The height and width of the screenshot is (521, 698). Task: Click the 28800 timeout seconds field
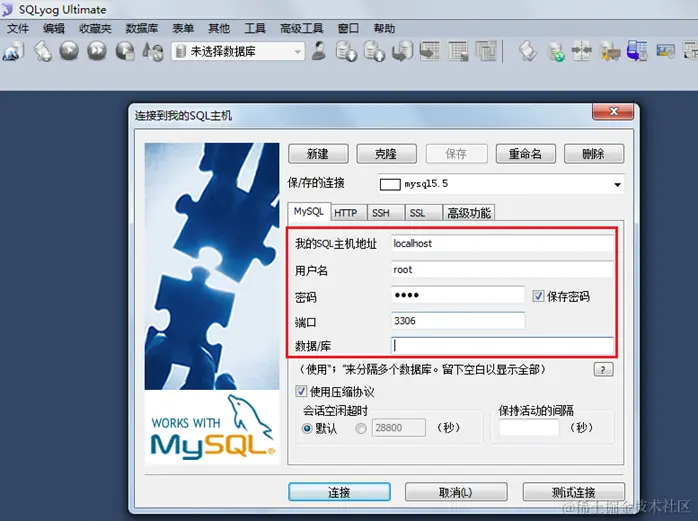398,428
